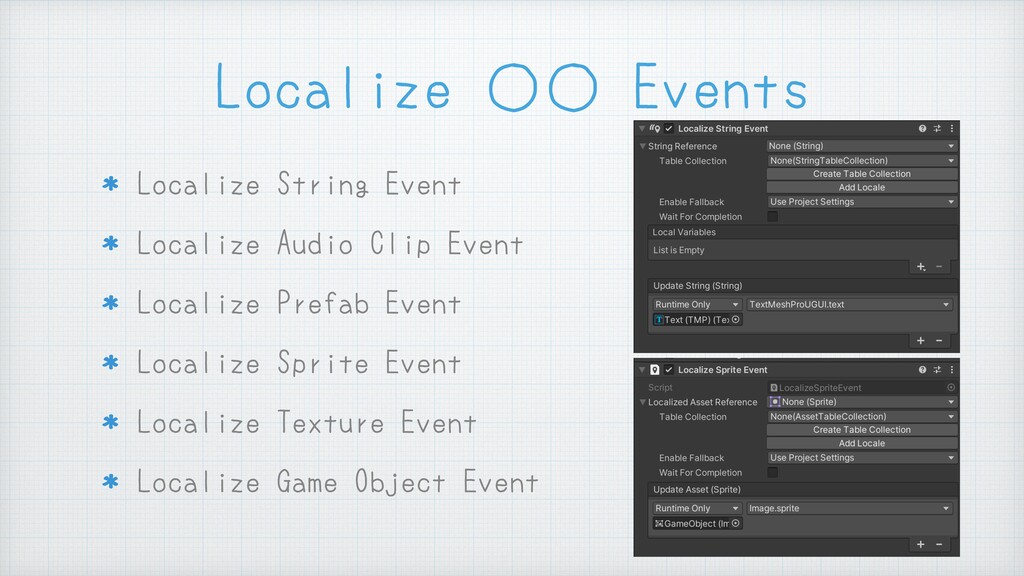Screen dimensions: 1024x576
Task: Open help for Localize String Event
Action: (x=922, y=129)
